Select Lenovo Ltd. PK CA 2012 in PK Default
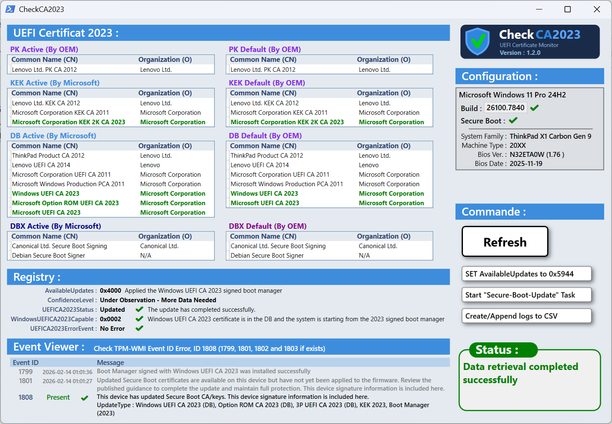This screenshot has height=424, width=612. (x=329, y=69)
